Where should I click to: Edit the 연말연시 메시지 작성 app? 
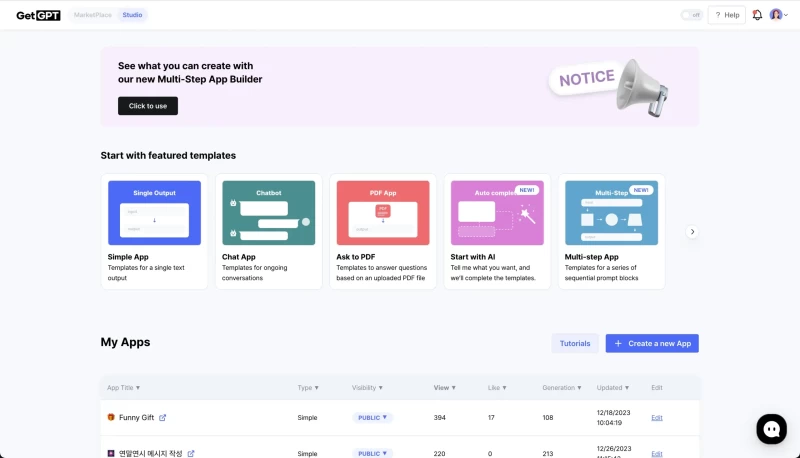tap(657, 453)
